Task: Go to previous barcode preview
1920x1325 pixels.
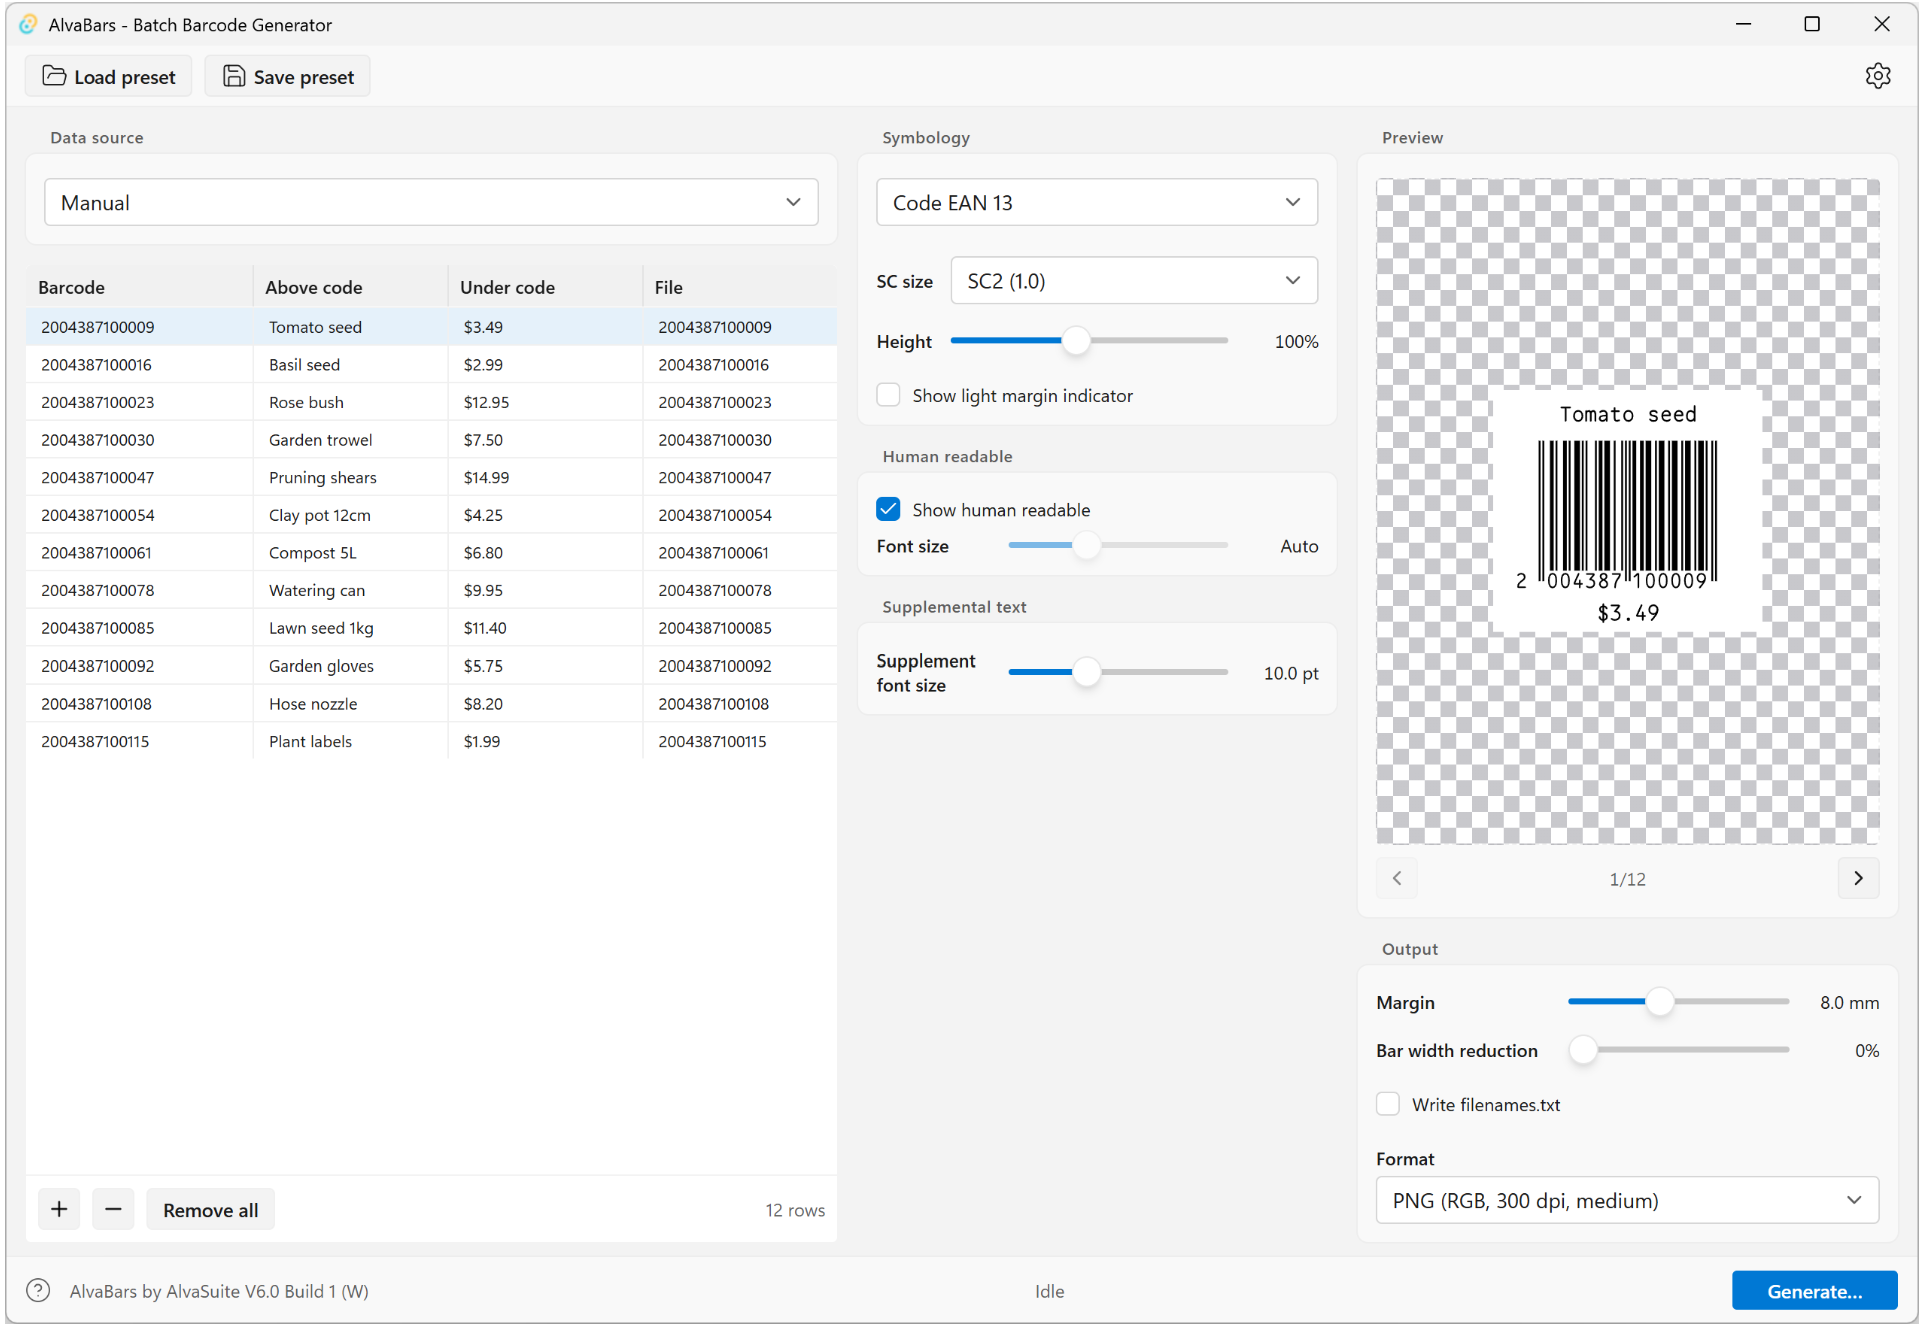Action: point(1397,878)
